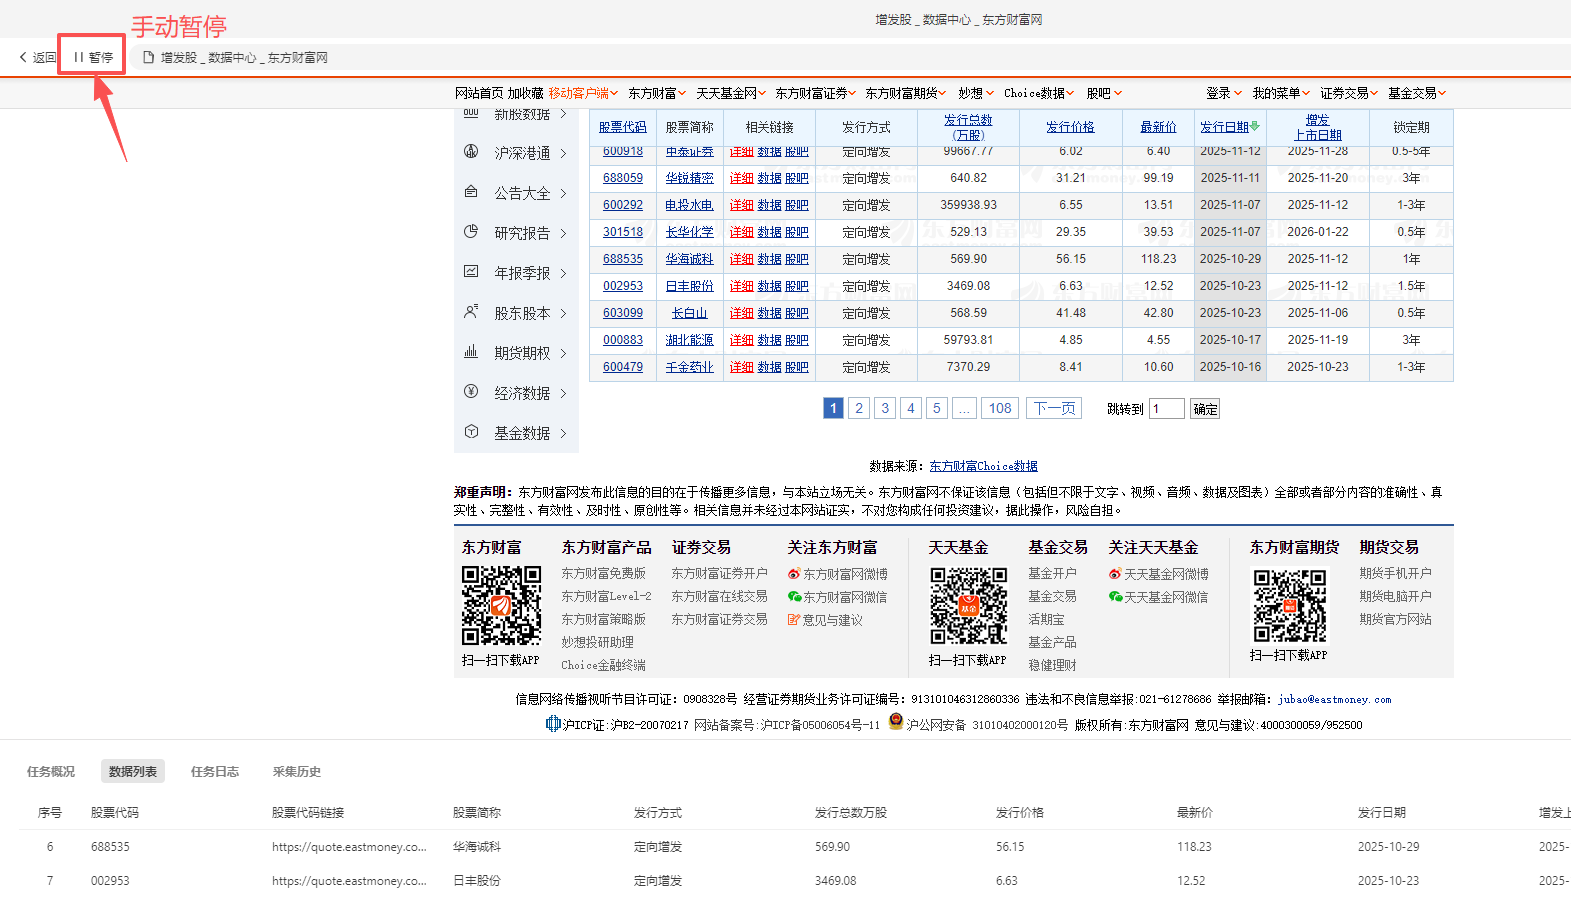Switch to the 任务日志 tab

tap(215, 771)
